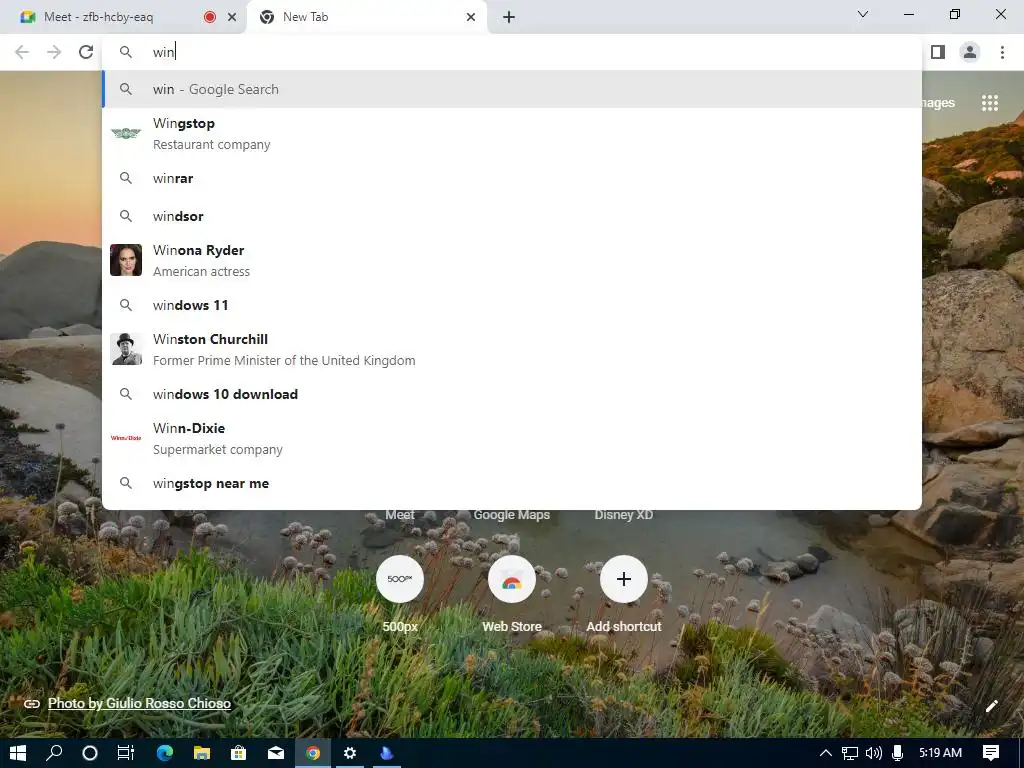
Task: Choose the windsor suggestion
Action: pos(512,216)
